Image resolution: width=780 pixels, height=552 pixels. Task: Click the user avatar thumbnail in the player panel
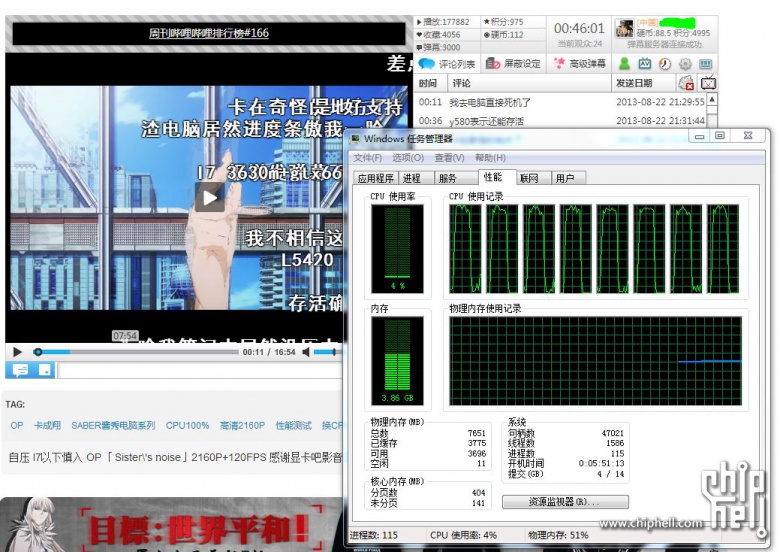[624, 28]
